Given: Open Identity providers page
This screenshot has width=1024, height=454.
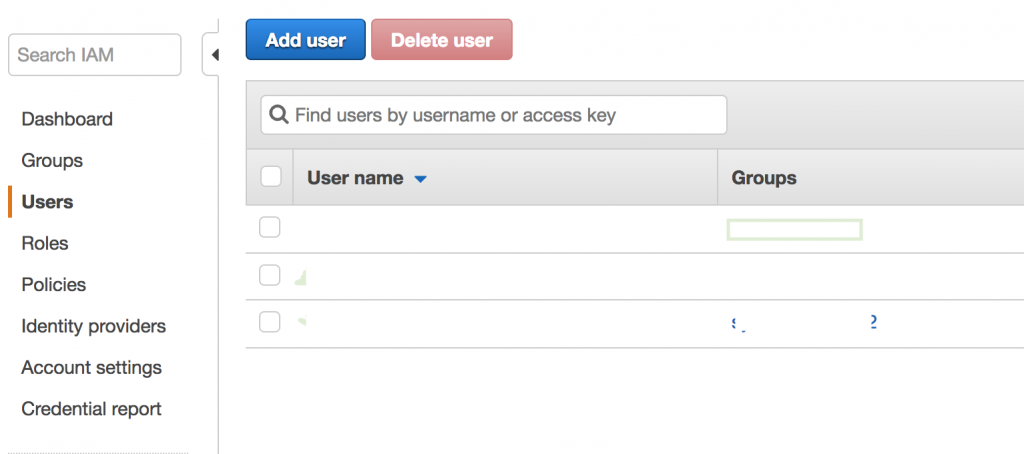Looking at the screenshot, I should pos(93,326).
